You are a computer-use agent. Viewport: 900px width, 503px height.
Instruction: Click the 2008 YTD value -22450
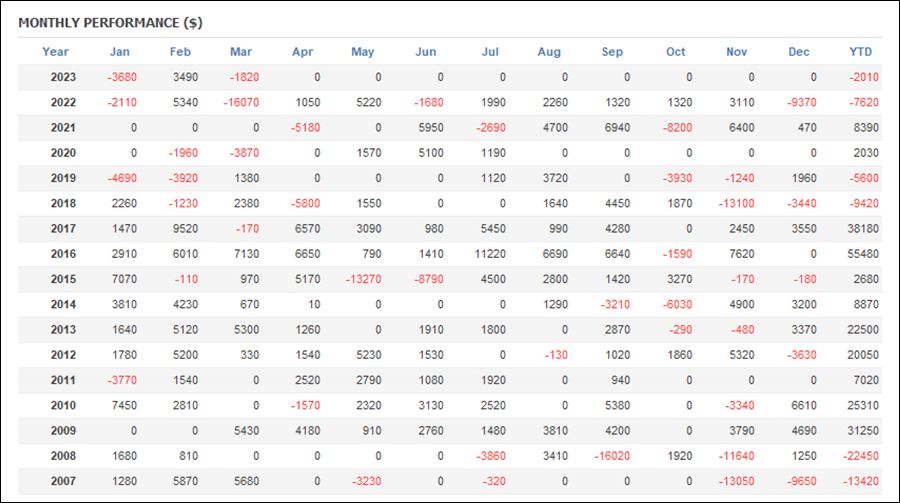click(860, 456)
